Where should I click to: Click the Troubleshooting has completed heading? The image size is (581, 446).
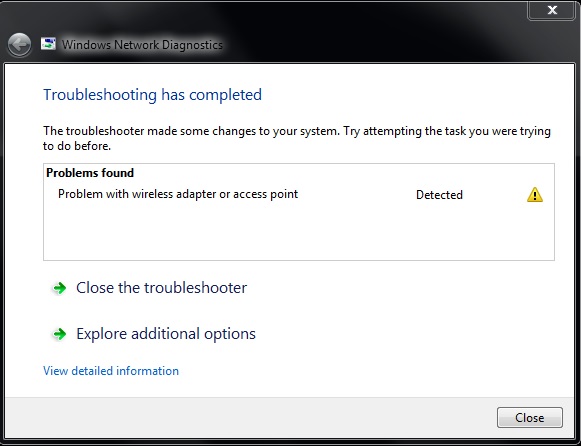(x=152, y=95)
